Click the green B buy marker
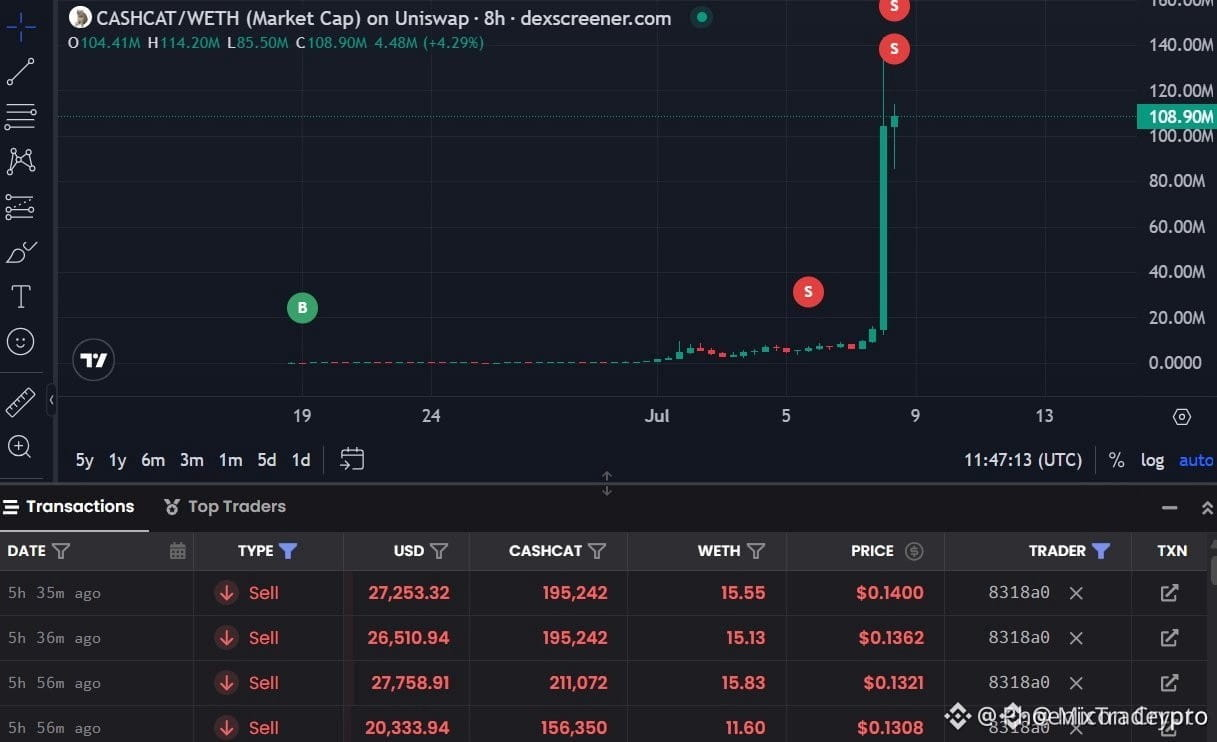 click(302, 308)
